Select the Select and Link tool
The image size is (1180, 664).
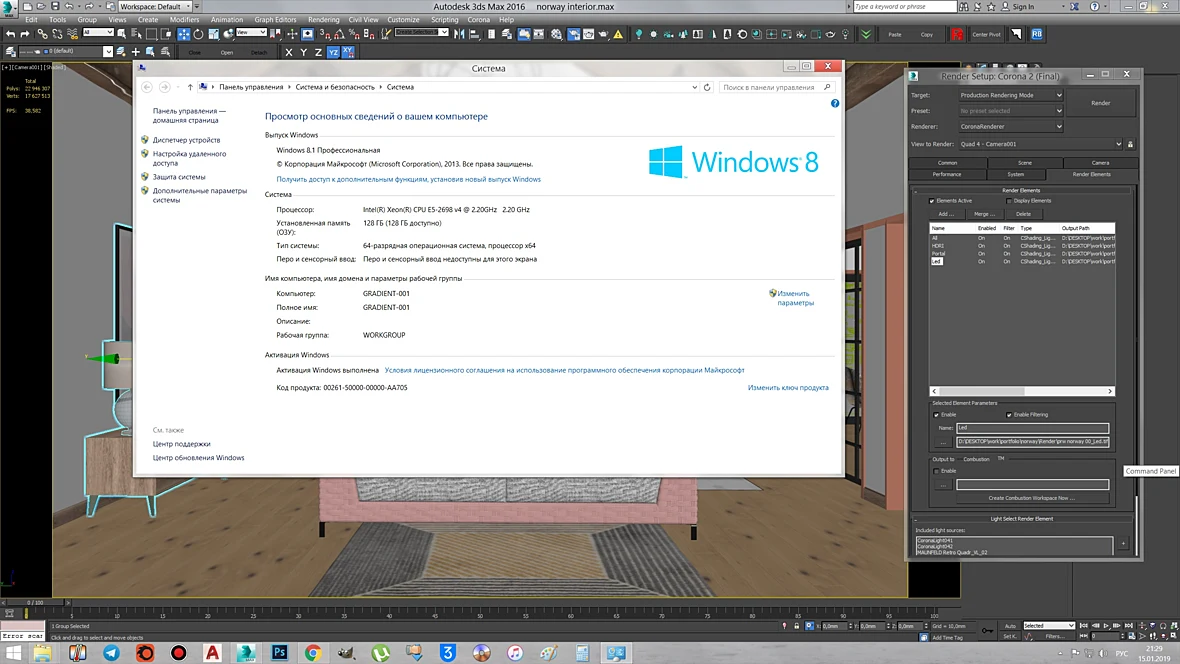(42, 34)
